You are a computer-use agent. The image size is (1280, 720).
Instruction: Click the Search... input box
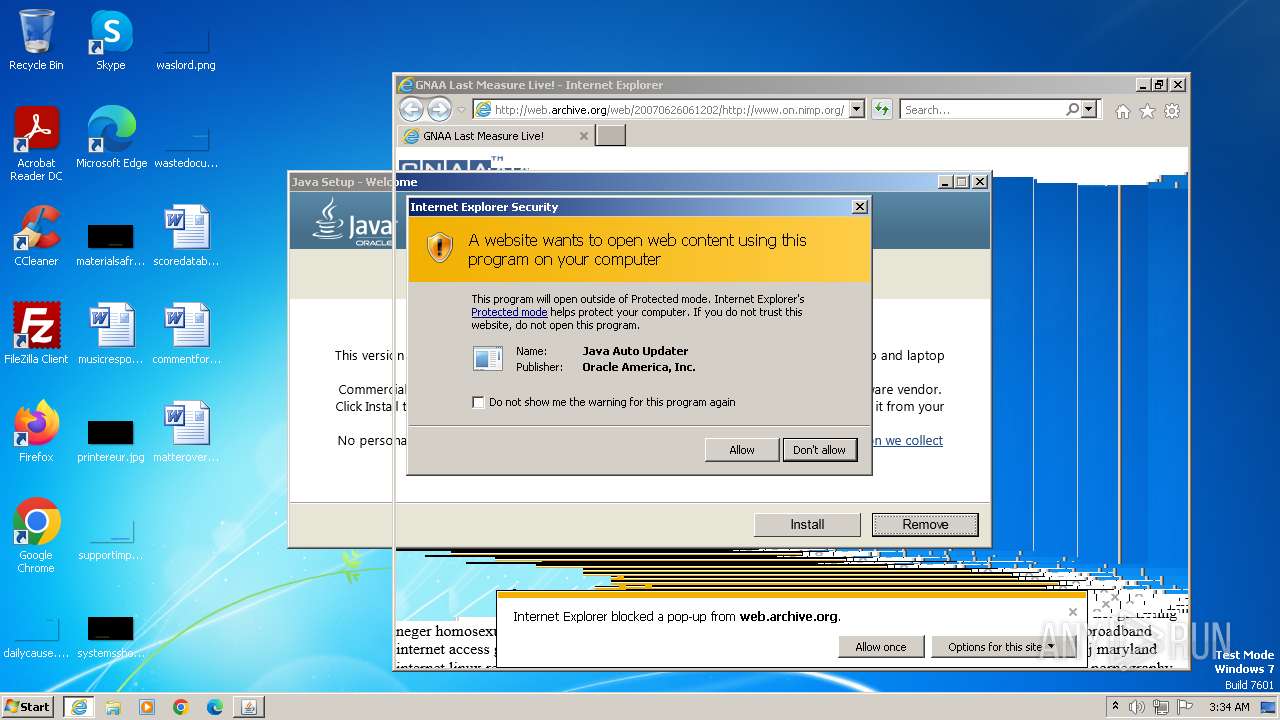[982, 109]
